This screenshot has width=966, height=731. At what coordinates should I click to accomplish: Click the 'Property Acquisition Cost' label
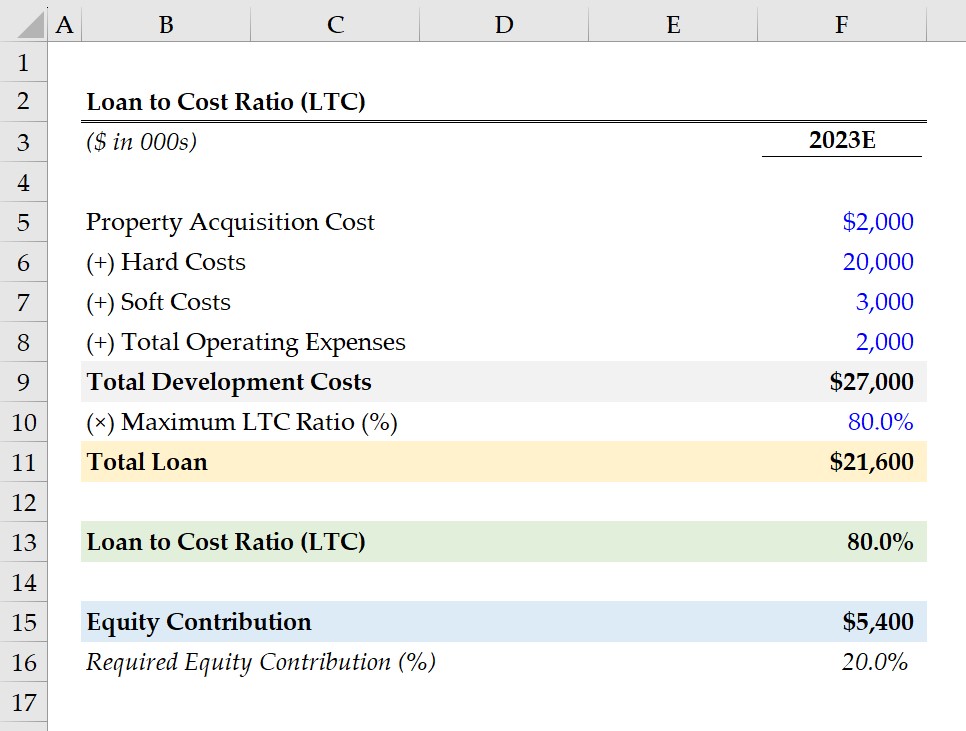(230, 222)
